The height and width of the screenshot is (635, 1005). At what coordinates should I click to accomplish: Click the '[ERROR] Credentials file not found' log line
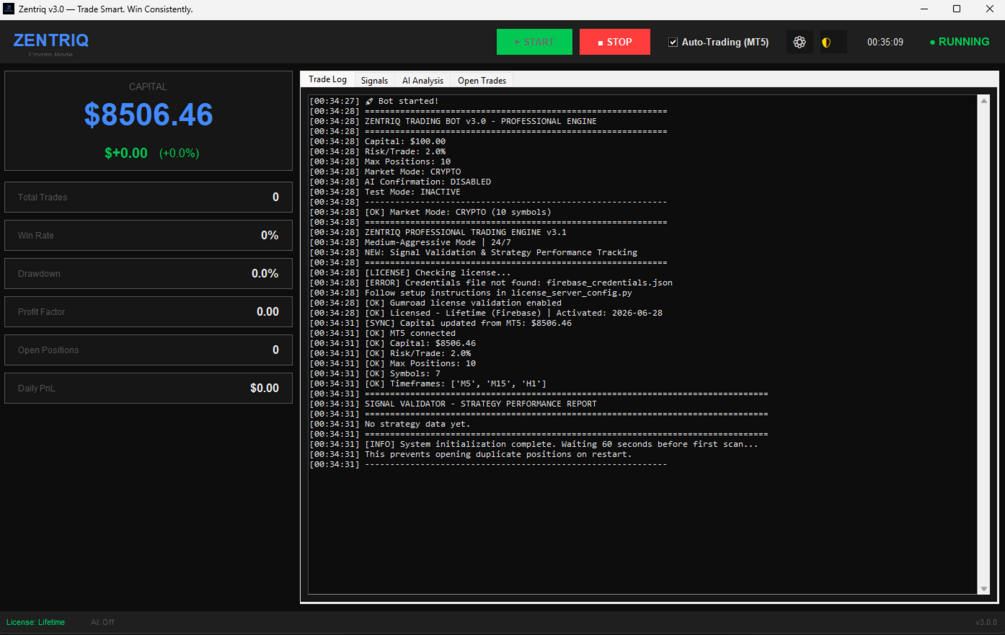coord(491,283)
